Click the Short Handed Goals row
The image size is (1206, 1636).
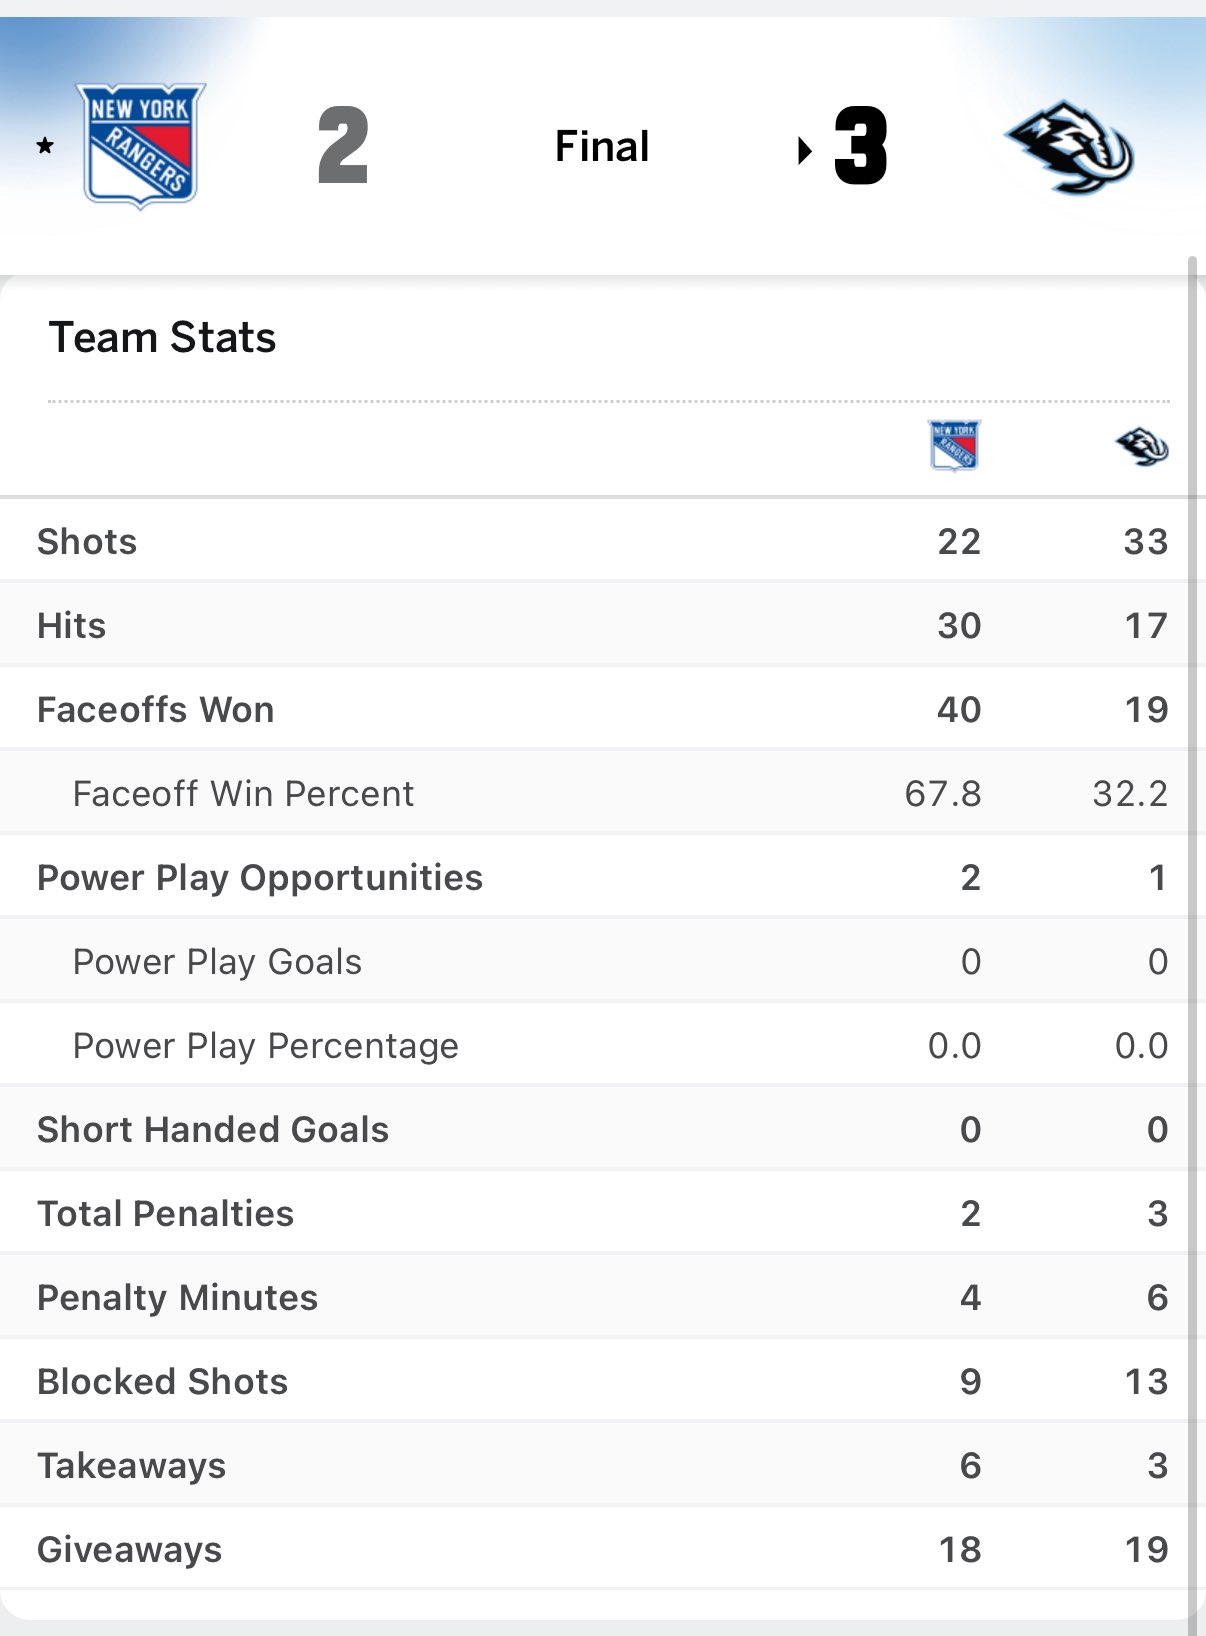coord(213,1129)
